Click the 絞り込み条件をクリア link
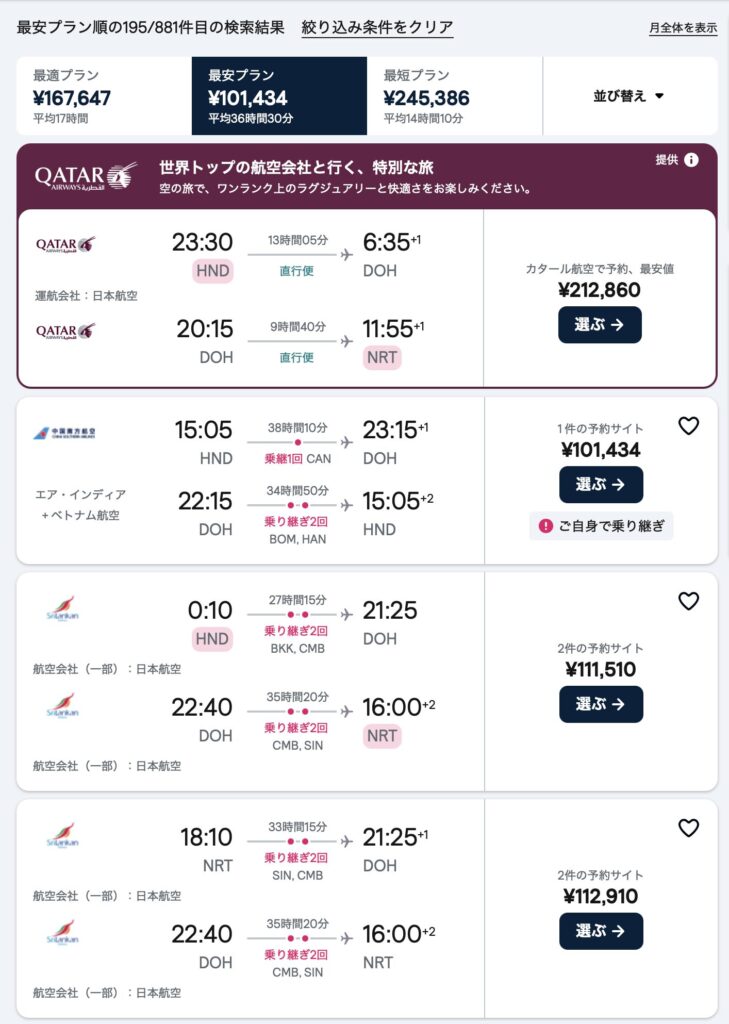 [x=377, y=27]
